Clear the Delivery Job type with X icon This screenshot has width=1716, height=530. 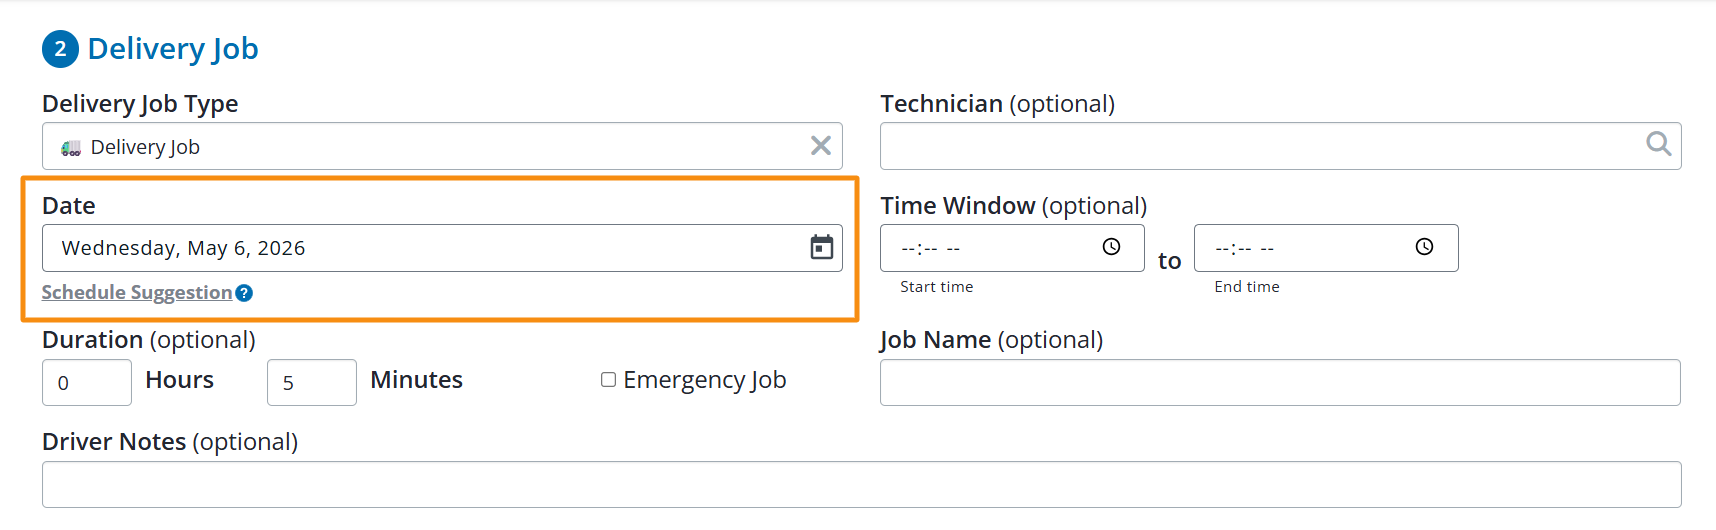click(821, 146)
